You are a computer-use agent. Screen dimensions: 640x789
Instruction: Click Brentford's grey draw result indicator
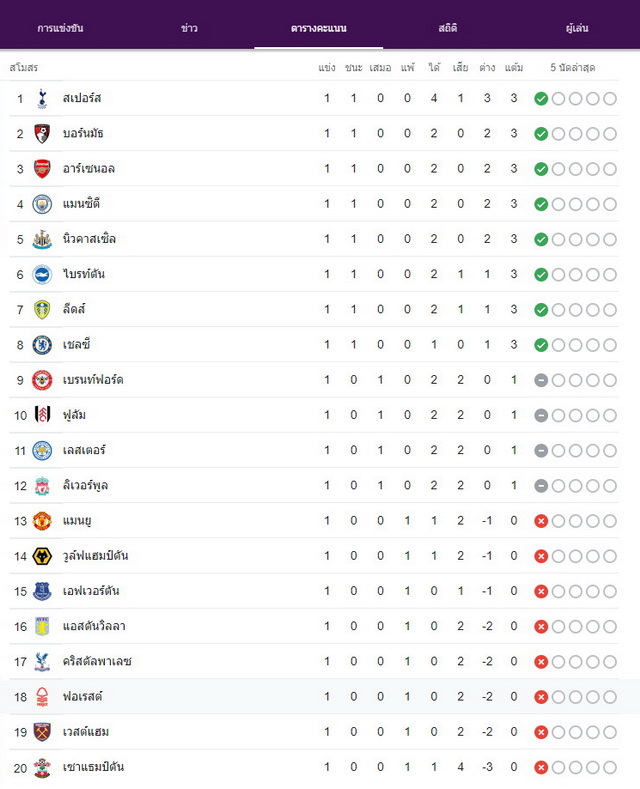pyautogui.click(x=541, y=380)
